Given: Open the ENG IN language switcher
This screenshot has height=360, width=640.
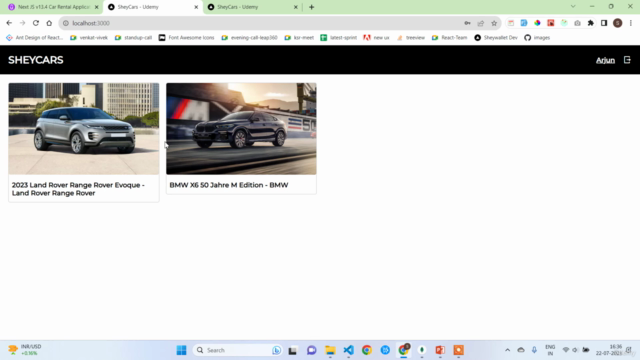Looking at the screenshot, I should tap(550, 350).
